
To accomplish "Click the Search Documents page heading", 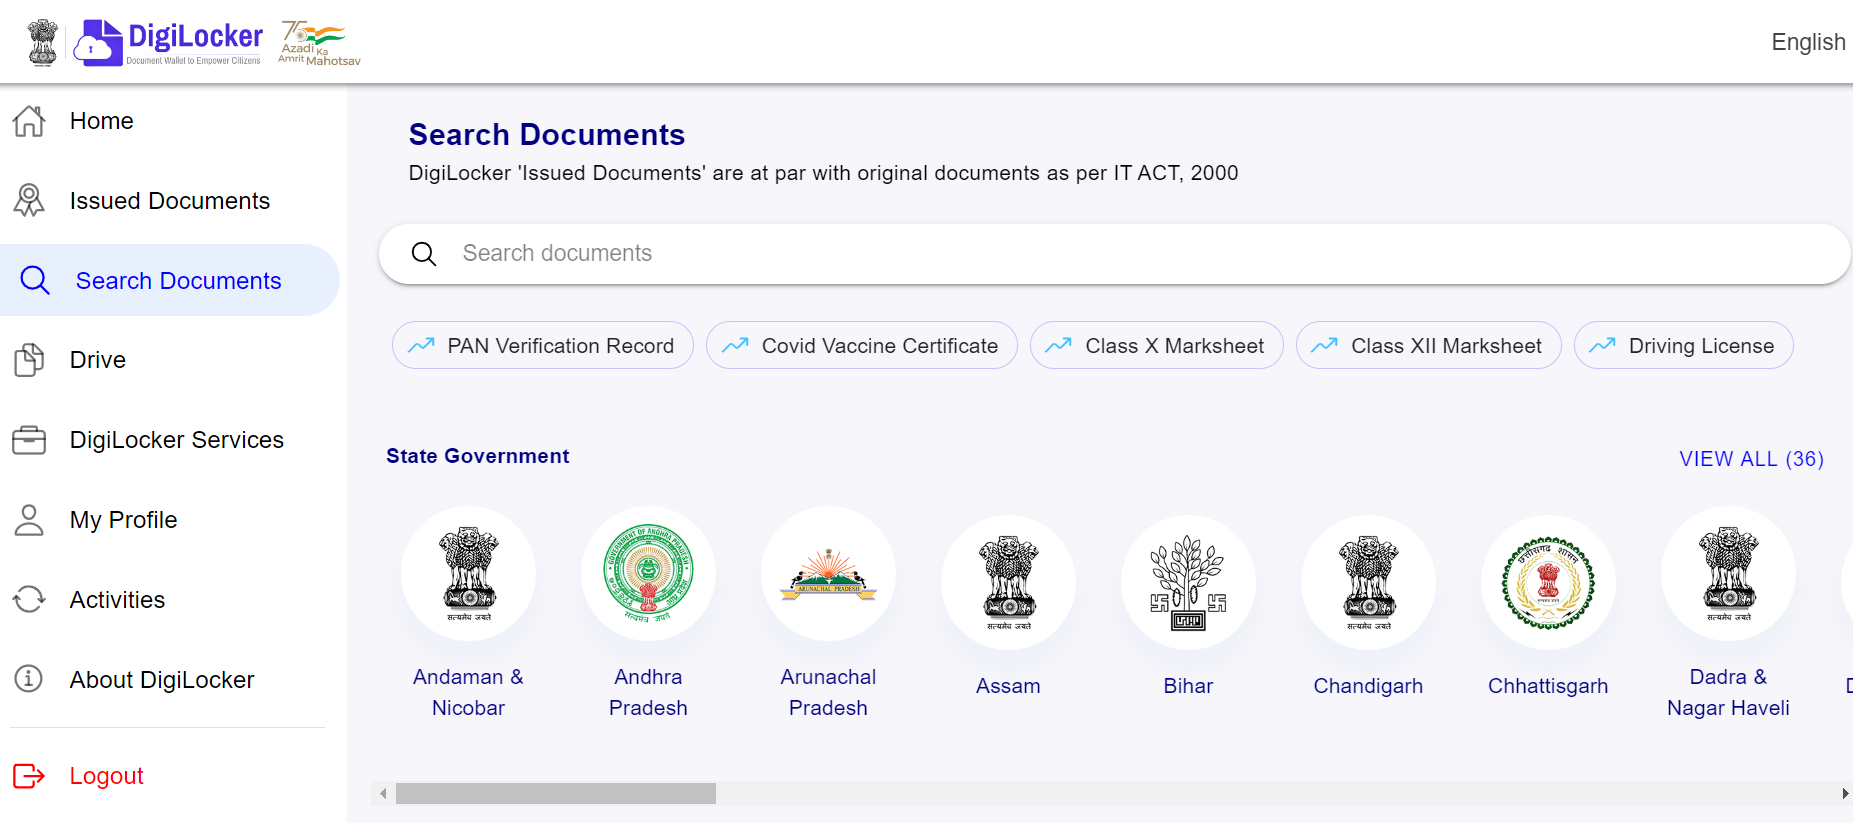I will tap(547, 134).
